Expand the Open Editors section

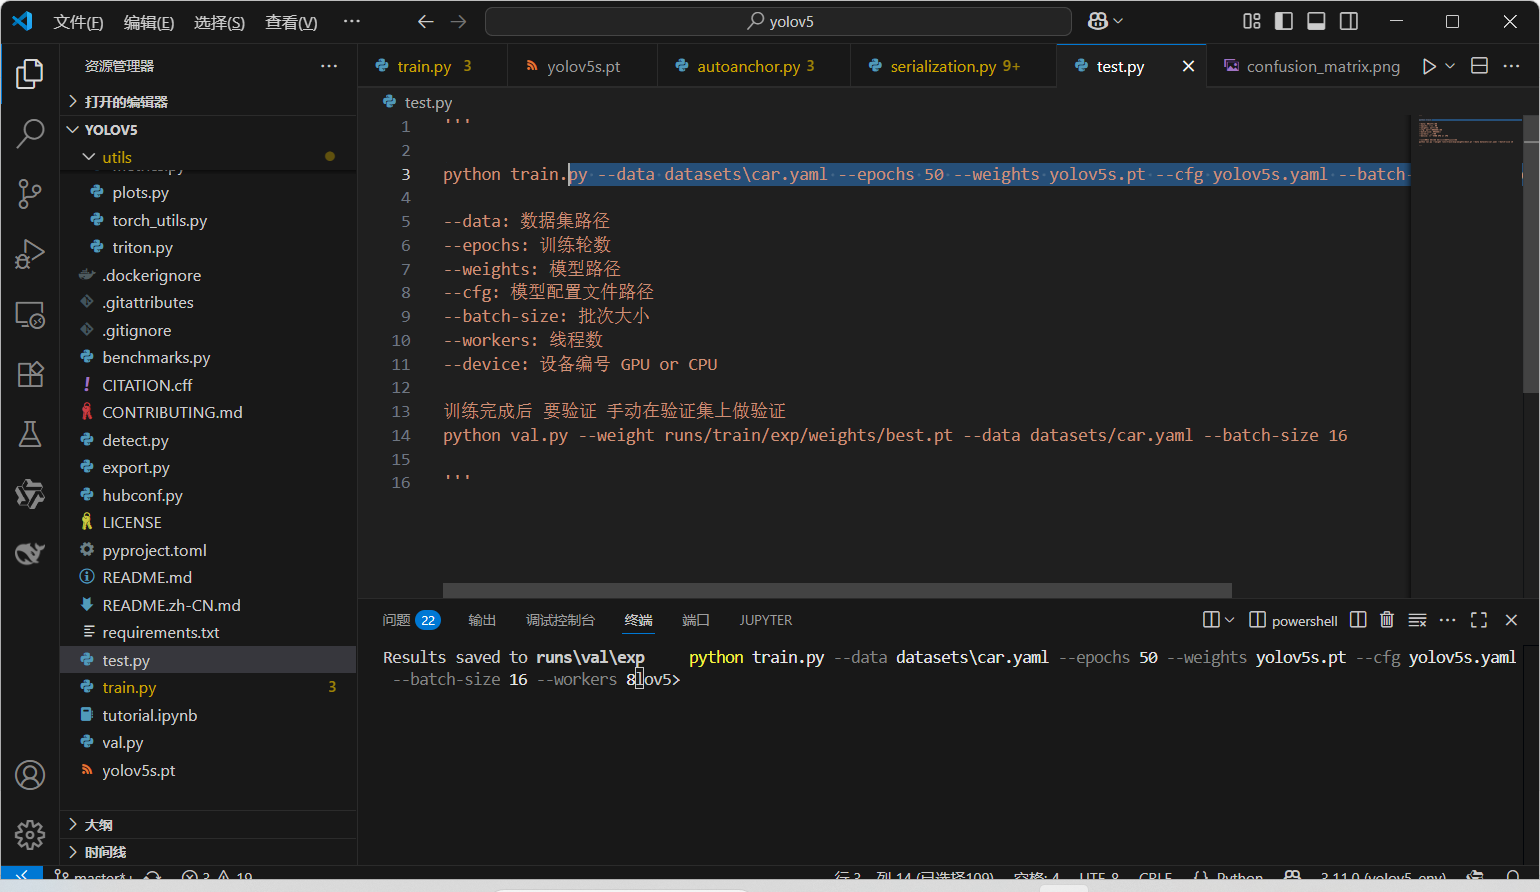coord(208,102)
